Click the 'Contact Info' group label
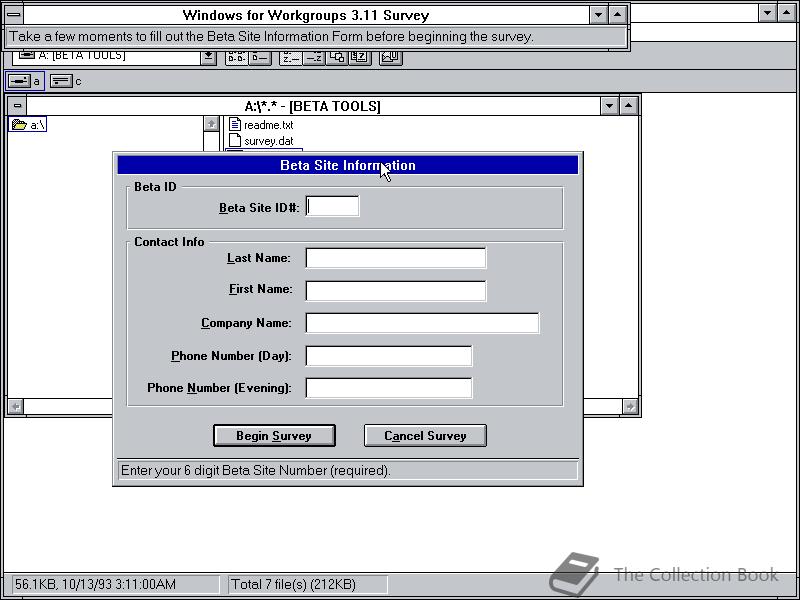 (x=169, y=242)
